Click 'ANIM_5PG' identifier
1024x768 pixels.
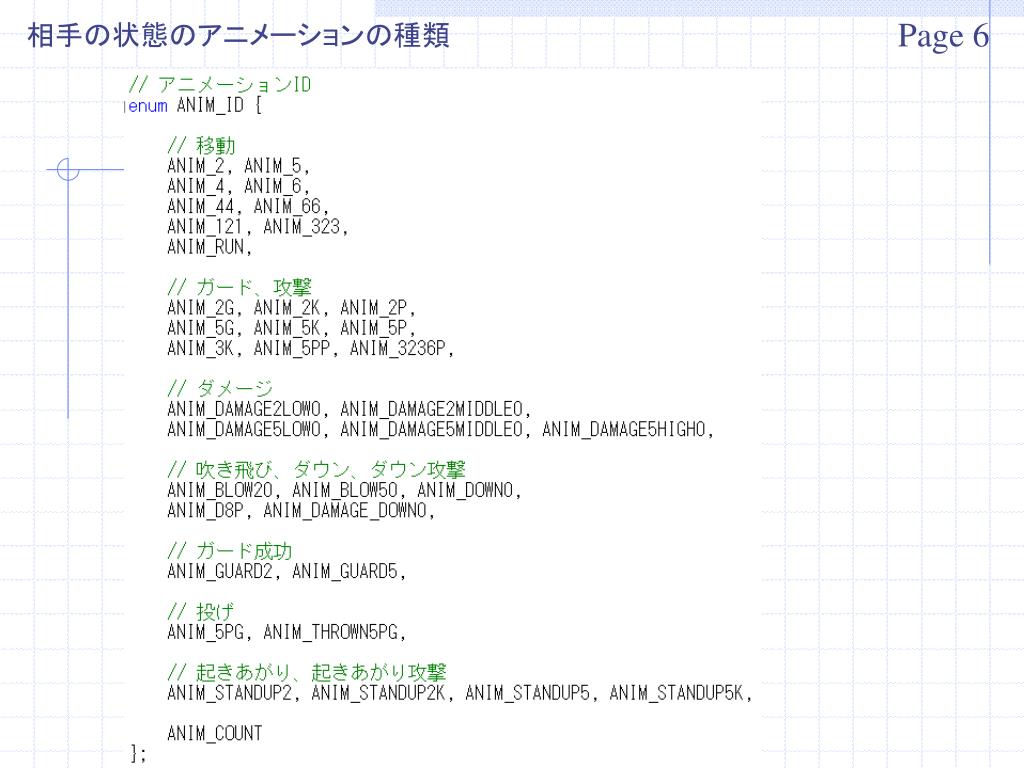[x=205, y=632]
